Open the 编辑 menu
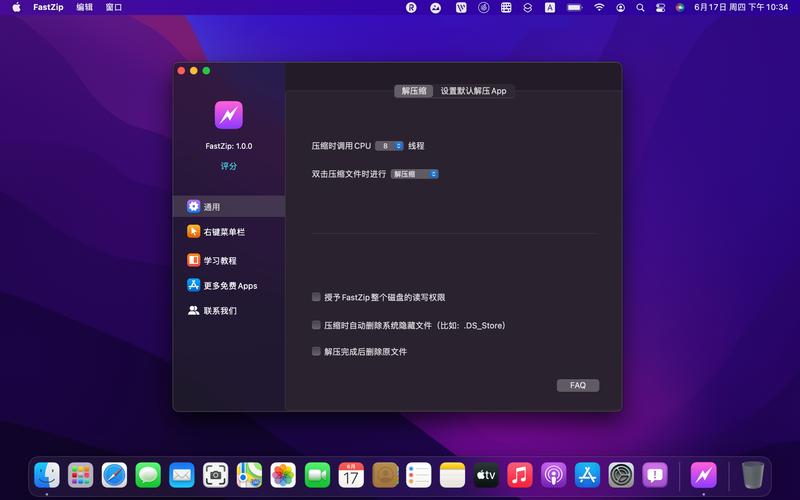The height and width of the screenshot is (500, 800). pos(84,8)
